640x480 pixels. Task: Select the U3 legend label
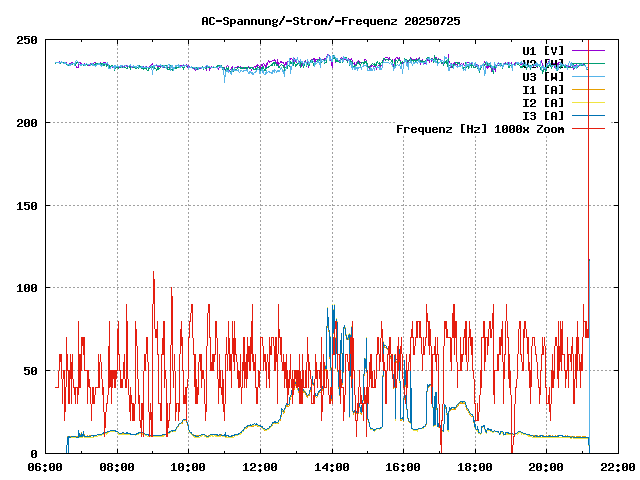tap(543, 76)
